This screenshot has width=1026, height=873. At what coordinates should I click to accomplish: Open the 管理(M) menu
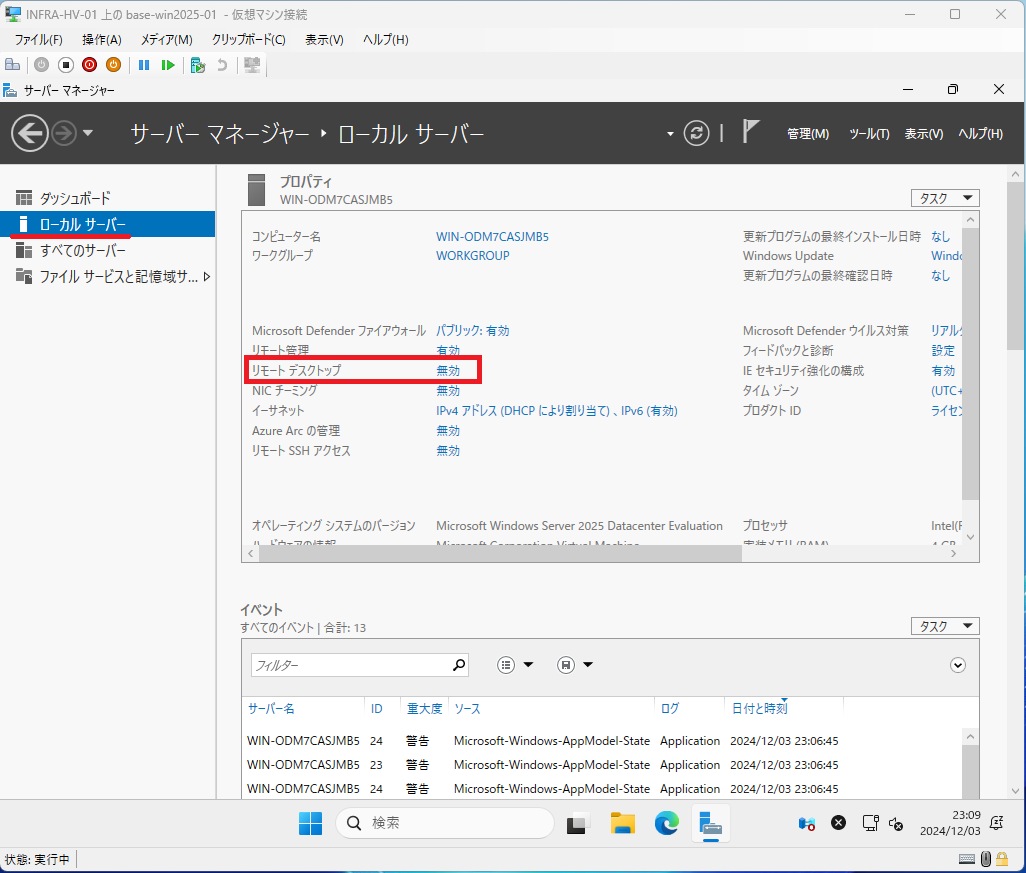[807, 134]
